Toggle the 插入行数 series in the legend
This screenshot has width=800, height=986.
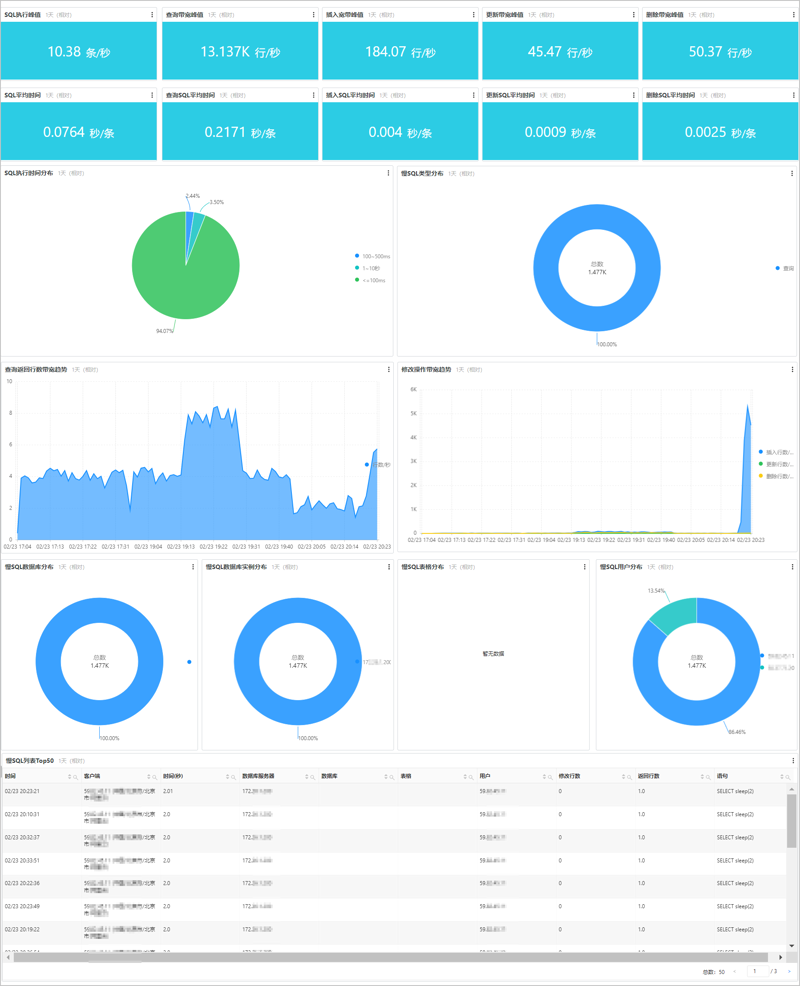pyautogui.click(x=776, y=452)
